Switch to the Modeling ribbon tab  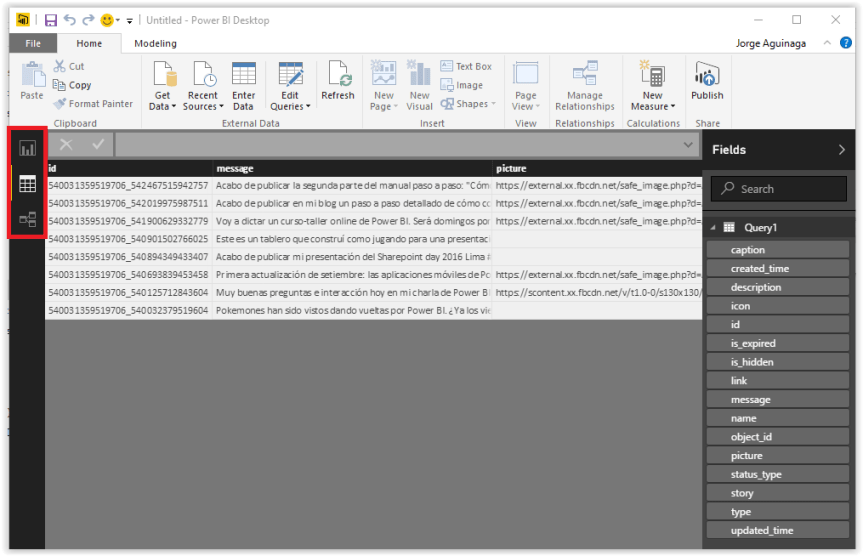point(155,44)
